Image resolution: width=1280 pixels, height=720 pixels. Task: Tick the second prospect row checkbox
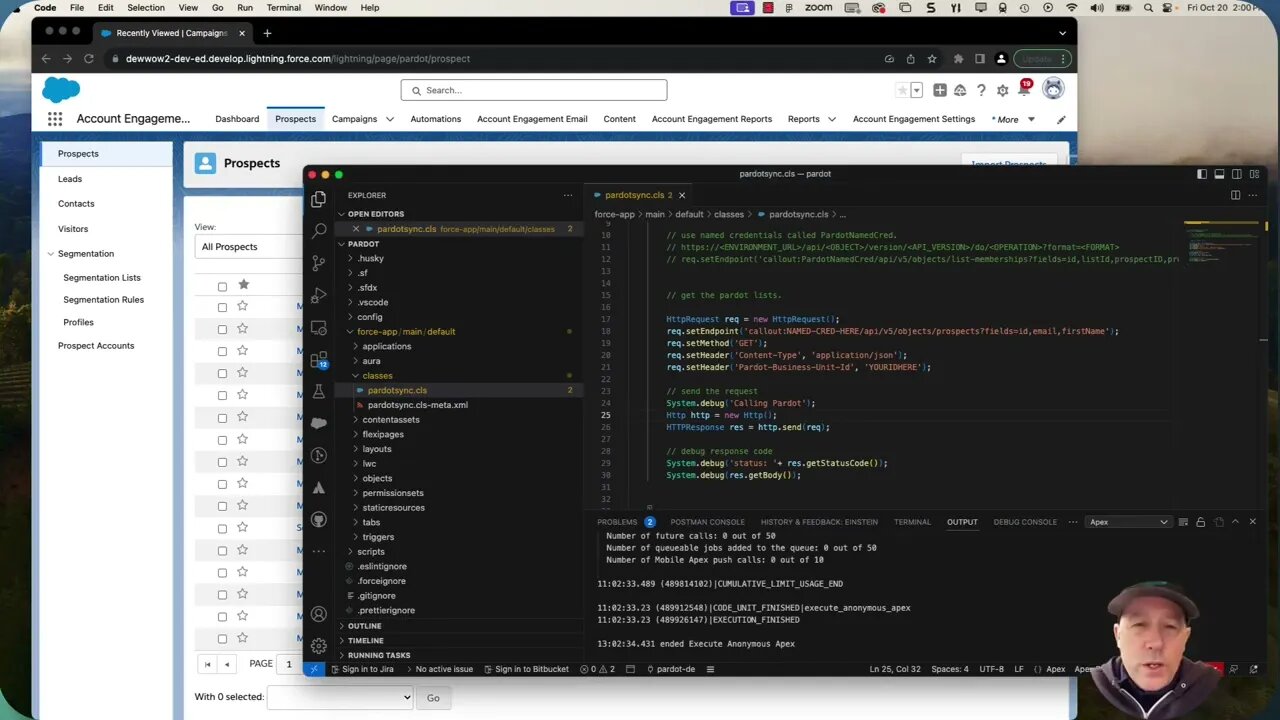222,329
